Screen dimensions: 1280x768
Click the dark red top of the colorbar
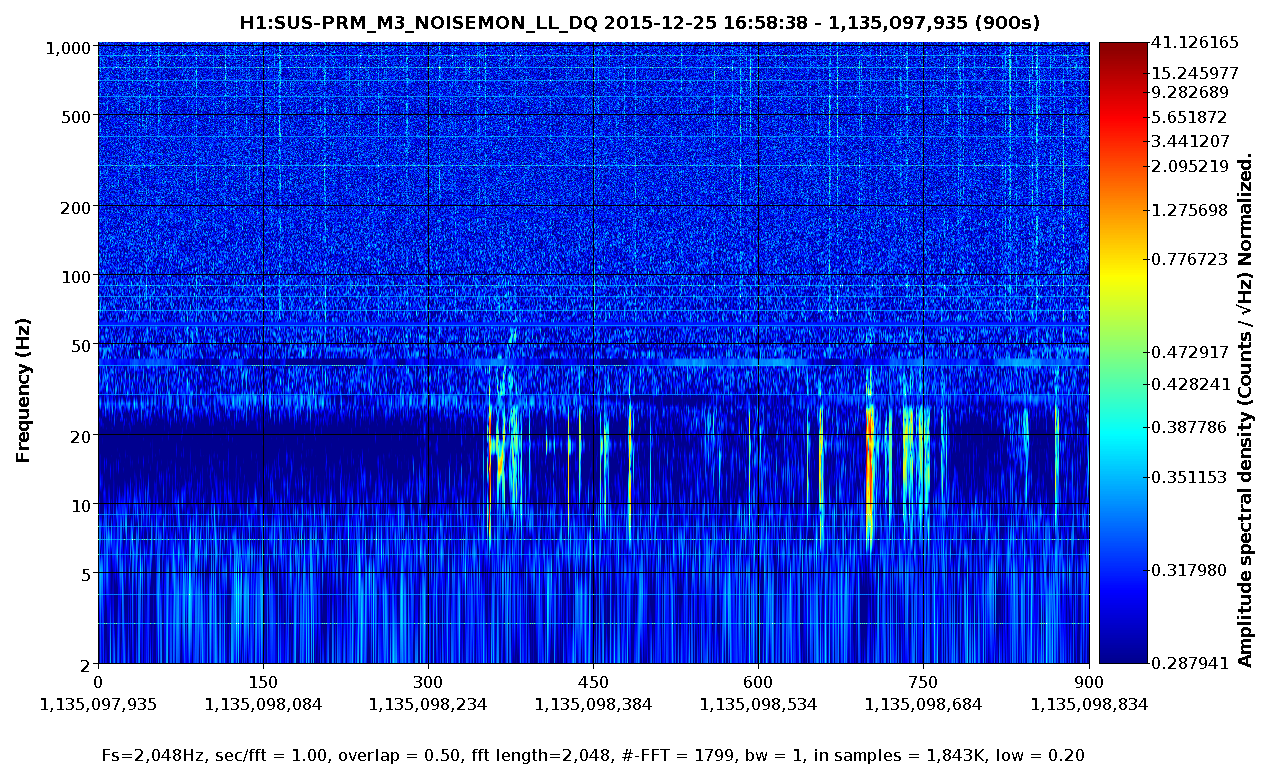click(x=1123, y=55)
